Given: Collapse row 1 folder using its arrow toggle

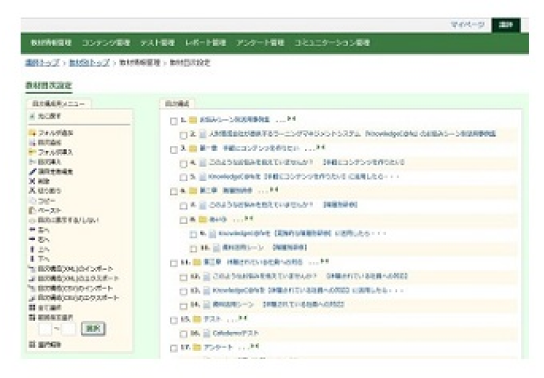Looking at the screenshot, I should point(292,119).
